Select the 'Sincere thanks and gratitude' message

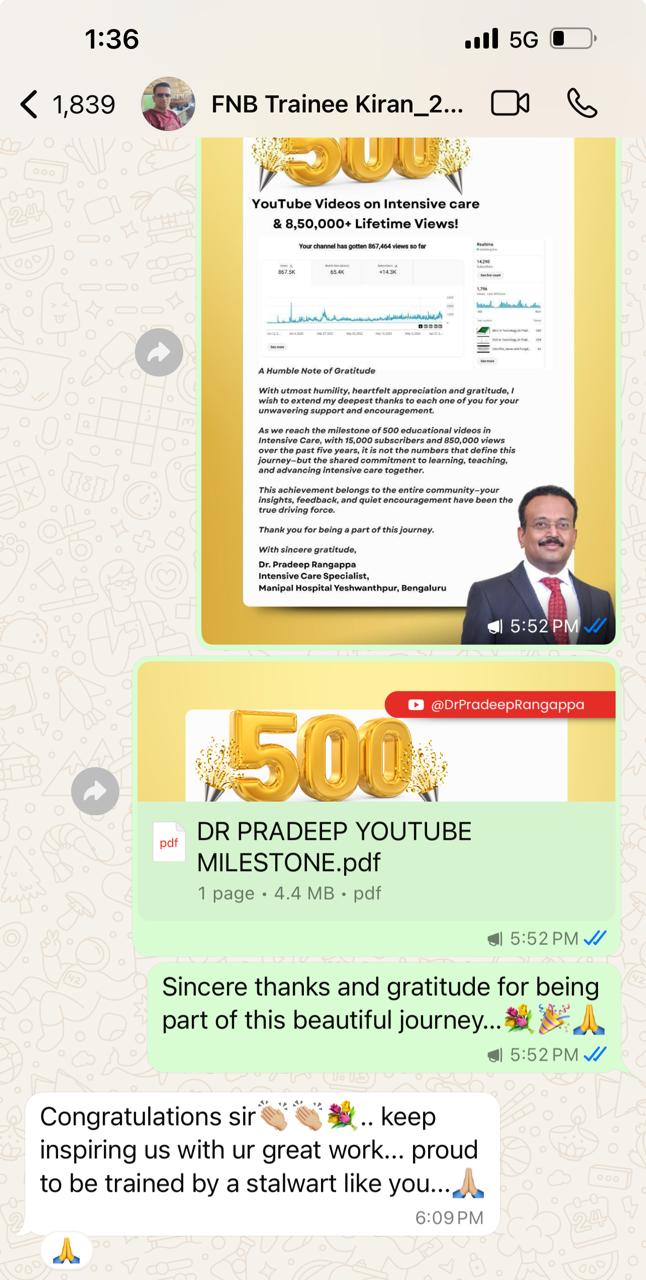point(384,1017)
